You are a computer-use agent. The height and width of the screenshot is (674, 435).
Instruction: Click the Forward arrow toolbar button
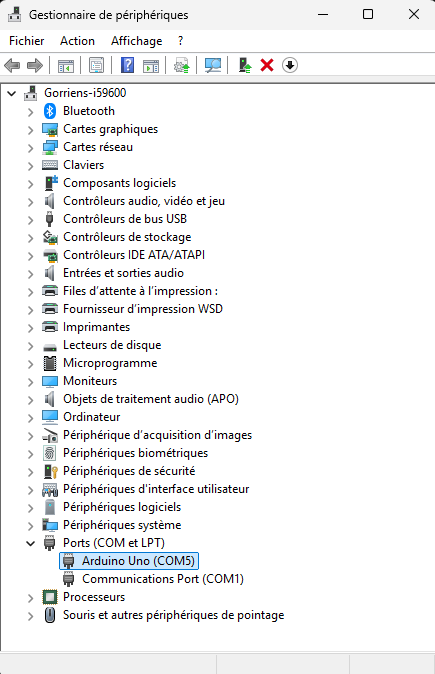pyautogui.click(x=35, y=65)
